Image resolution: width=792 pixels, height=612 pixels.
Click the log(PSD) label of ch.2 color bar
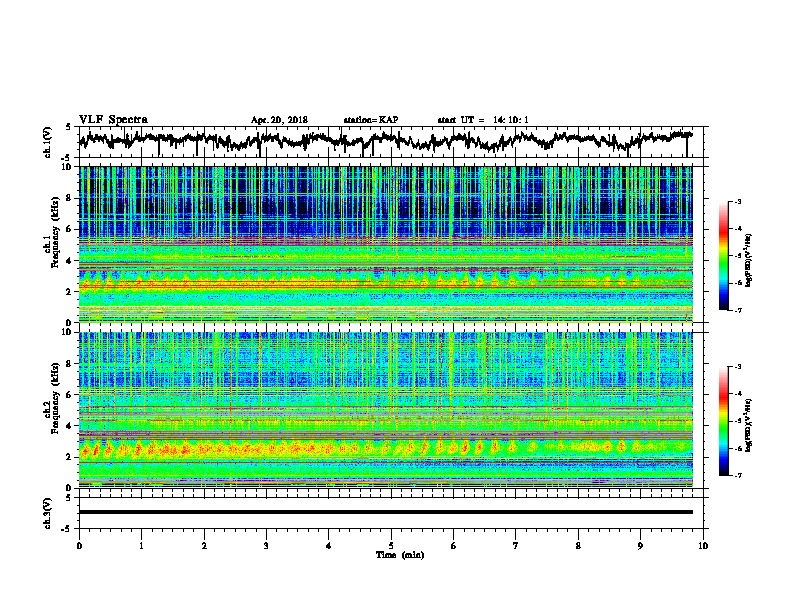749,424
